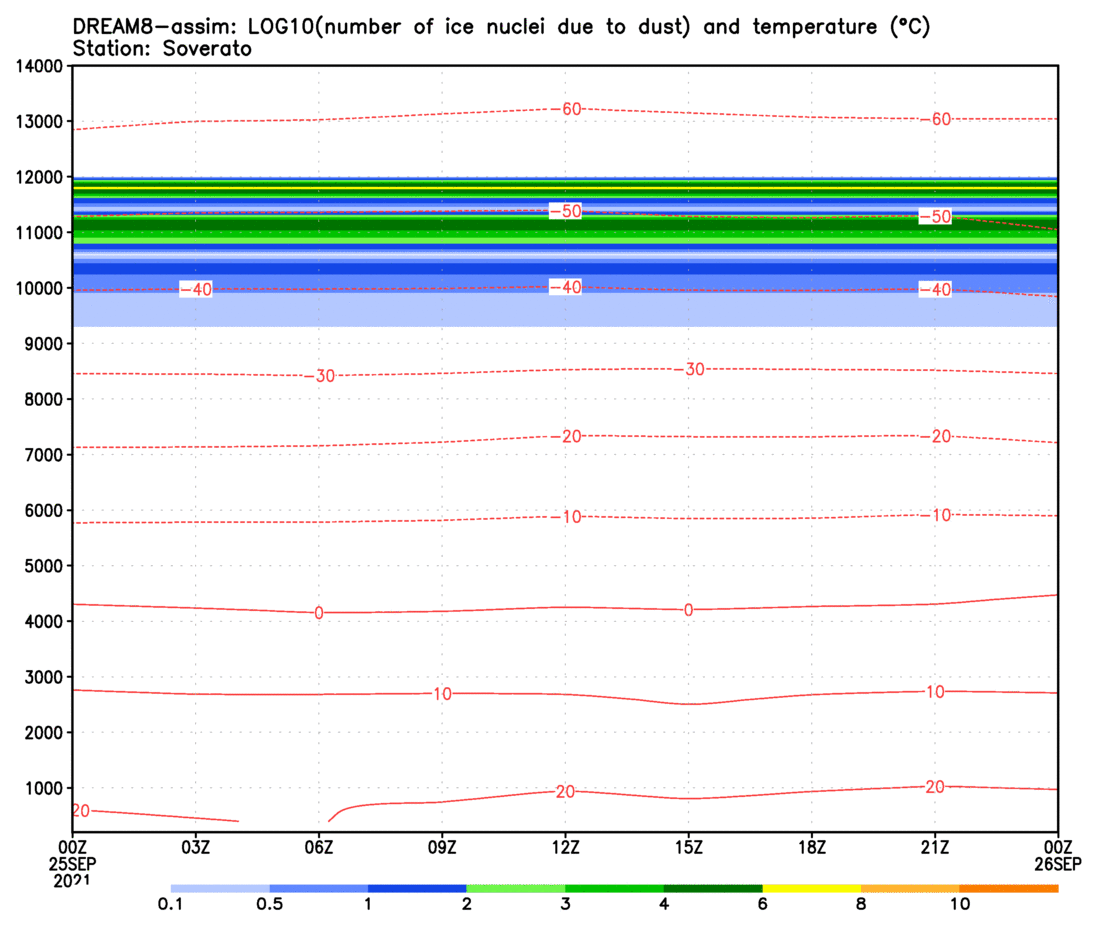Click the -10 contour label above 21Z
This screenshot has height=927, width=1097.
coord(935,516)
